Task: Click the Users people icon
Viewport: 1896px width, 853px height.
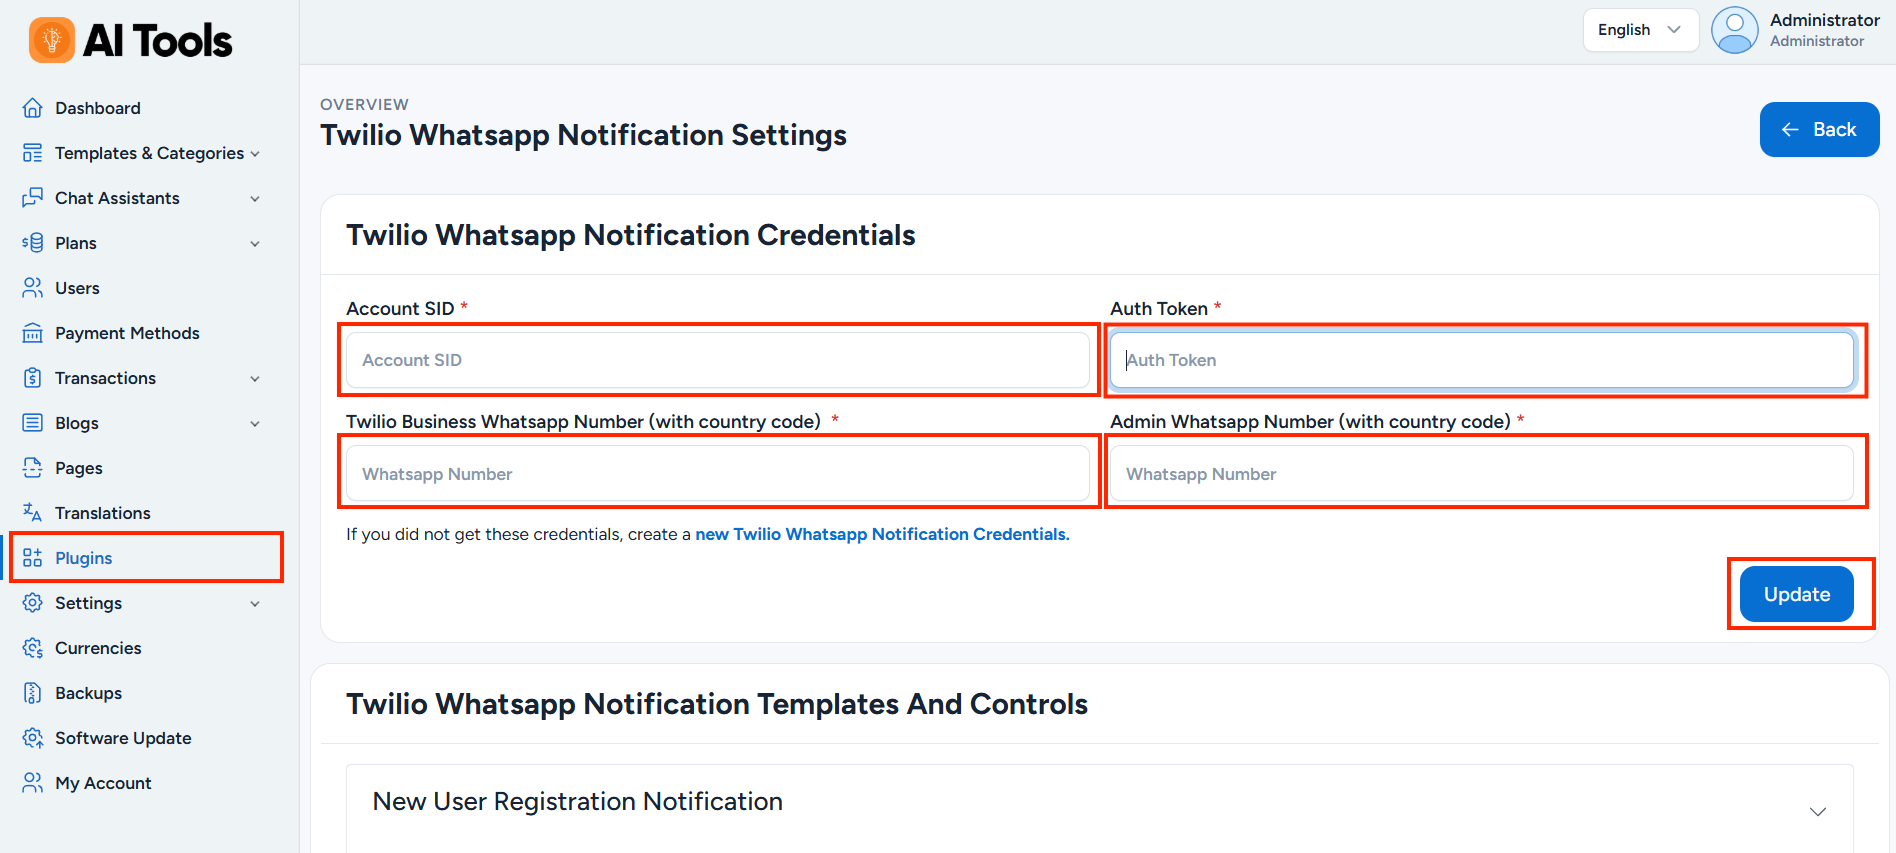Action: (33, 288)
